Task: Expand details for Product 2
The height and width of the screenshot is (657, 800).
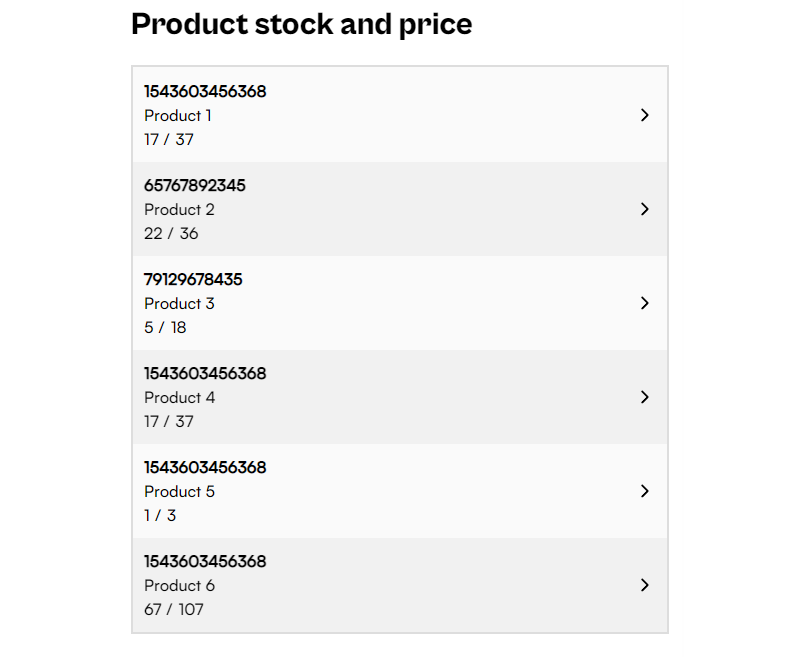Action: [x=645, y=209]
